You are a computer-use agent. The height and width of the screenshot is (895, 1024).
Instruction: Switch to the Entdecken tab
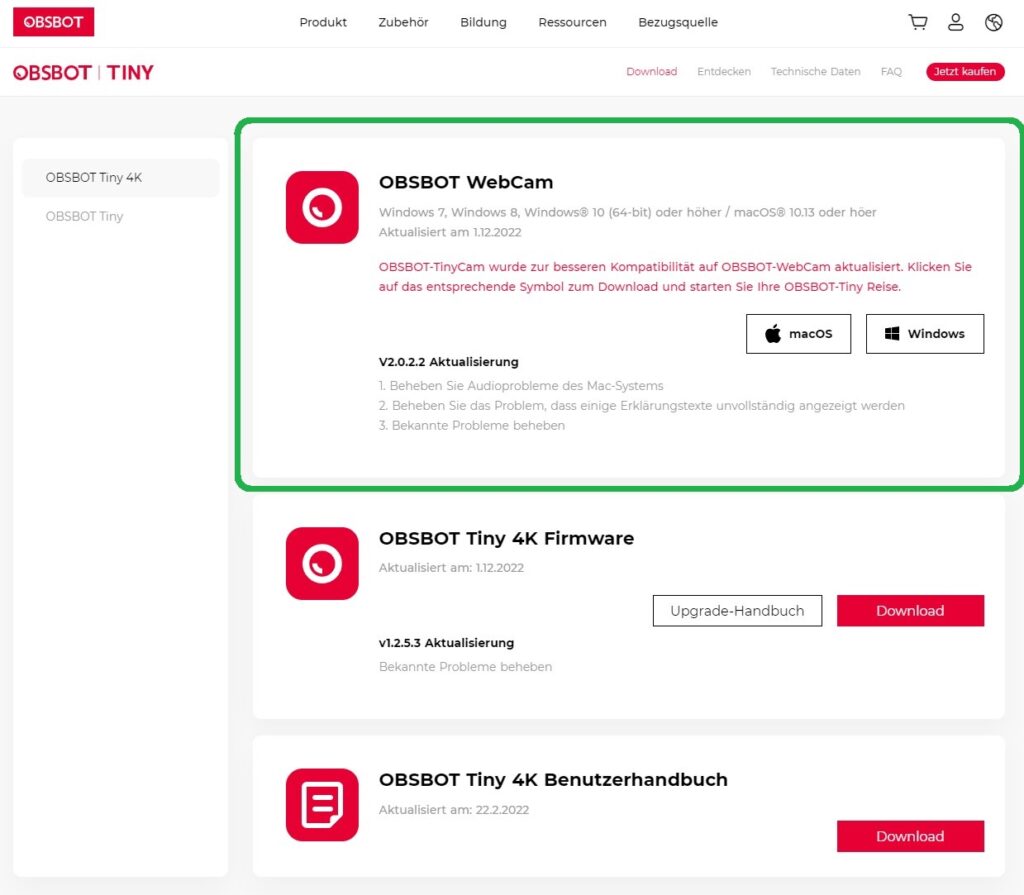(724, 71)
